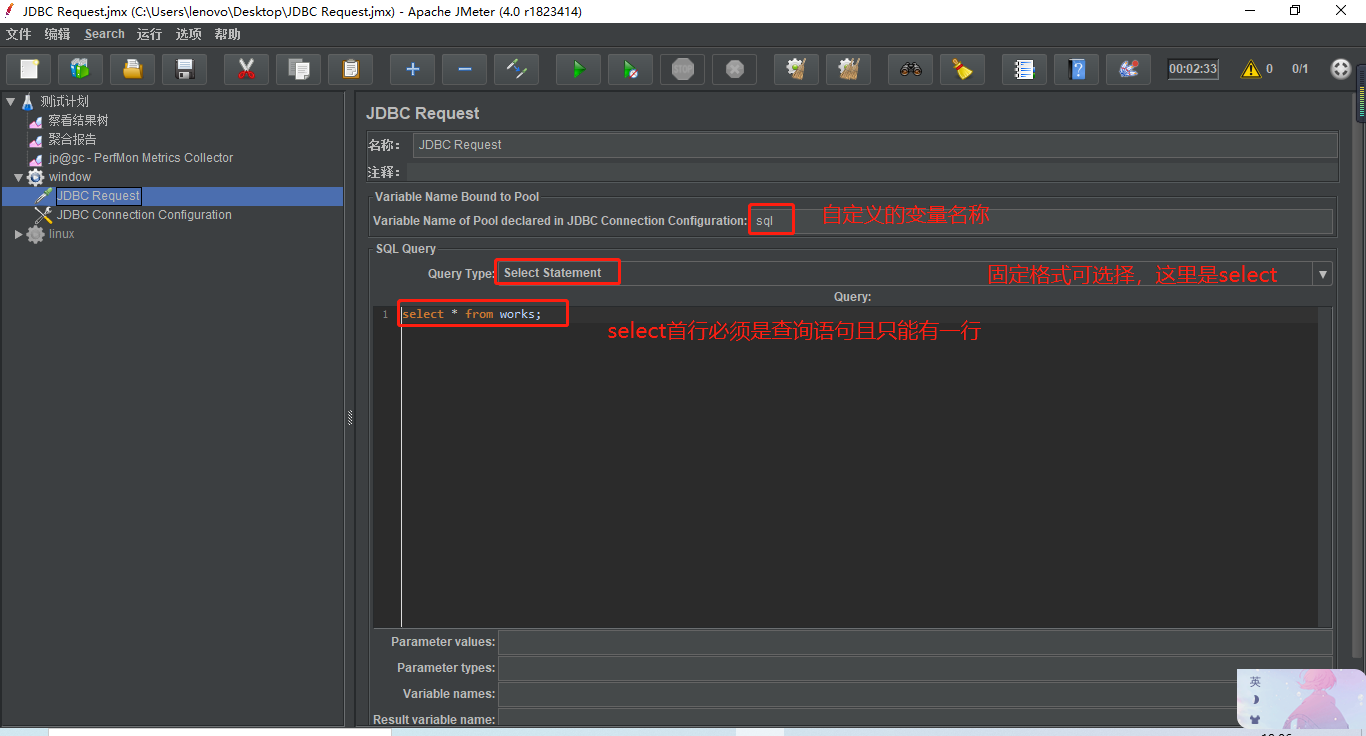Click the pool variable name field
The width and height of the screenshot is (1366, 736).
coord(1041,221)
